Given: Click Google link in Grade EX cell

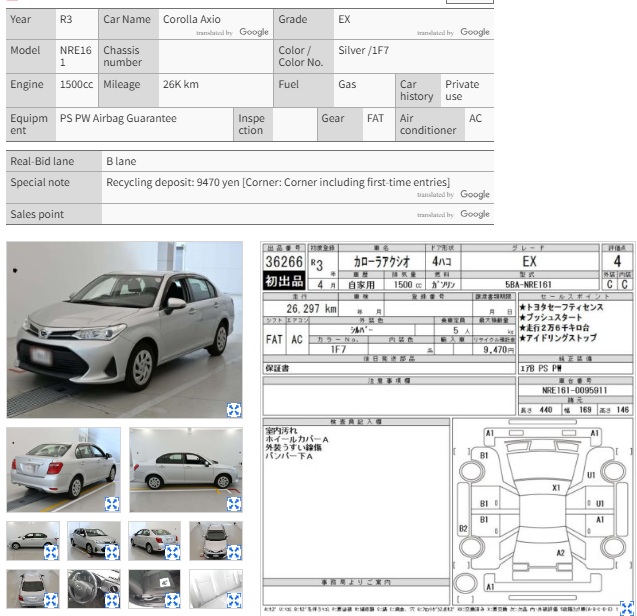Looking at the screenshot, I should pyautogui.click(x=475, y=32).
